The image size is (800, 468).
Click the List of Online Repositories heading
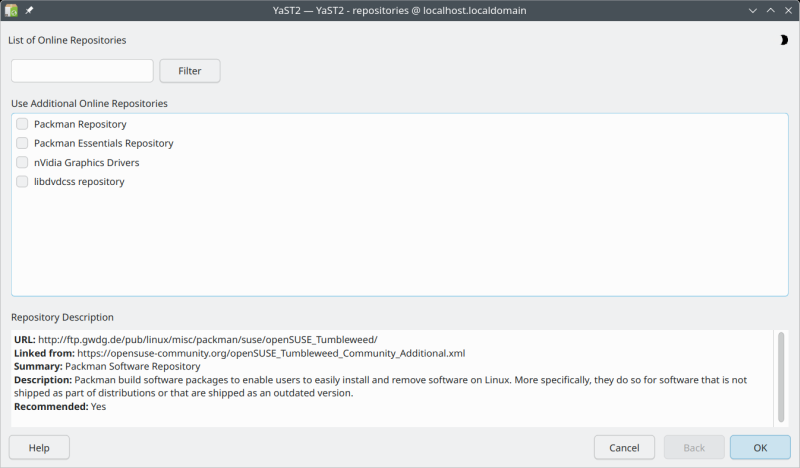coord(67,40)
